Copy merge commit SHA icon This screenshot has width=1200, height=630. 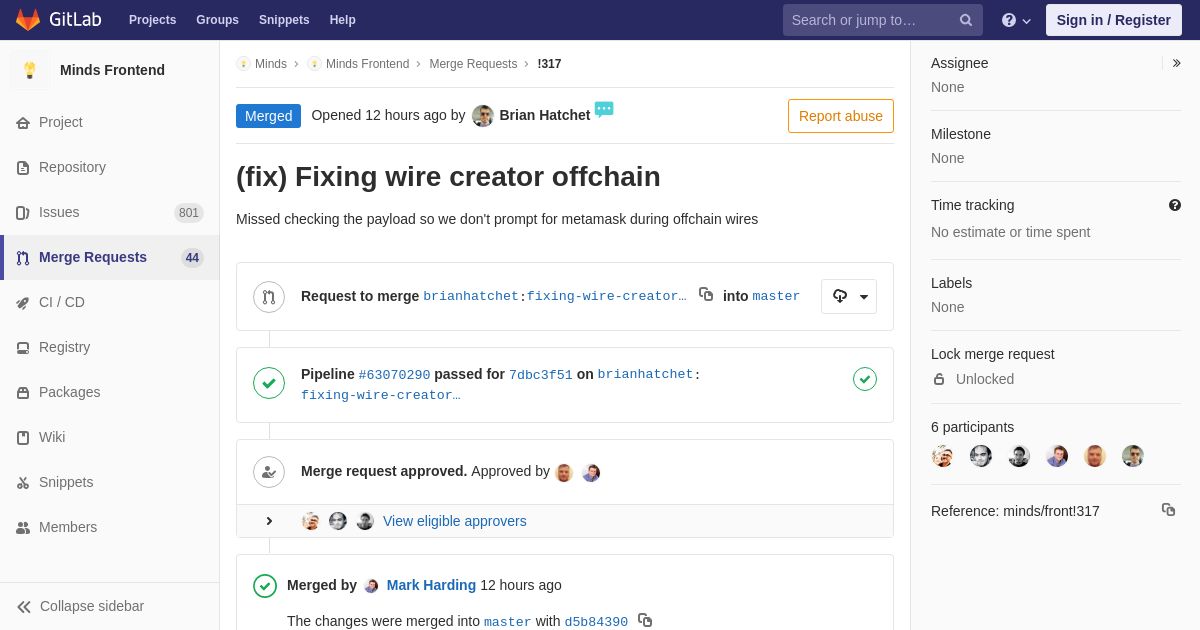[645, 620]
